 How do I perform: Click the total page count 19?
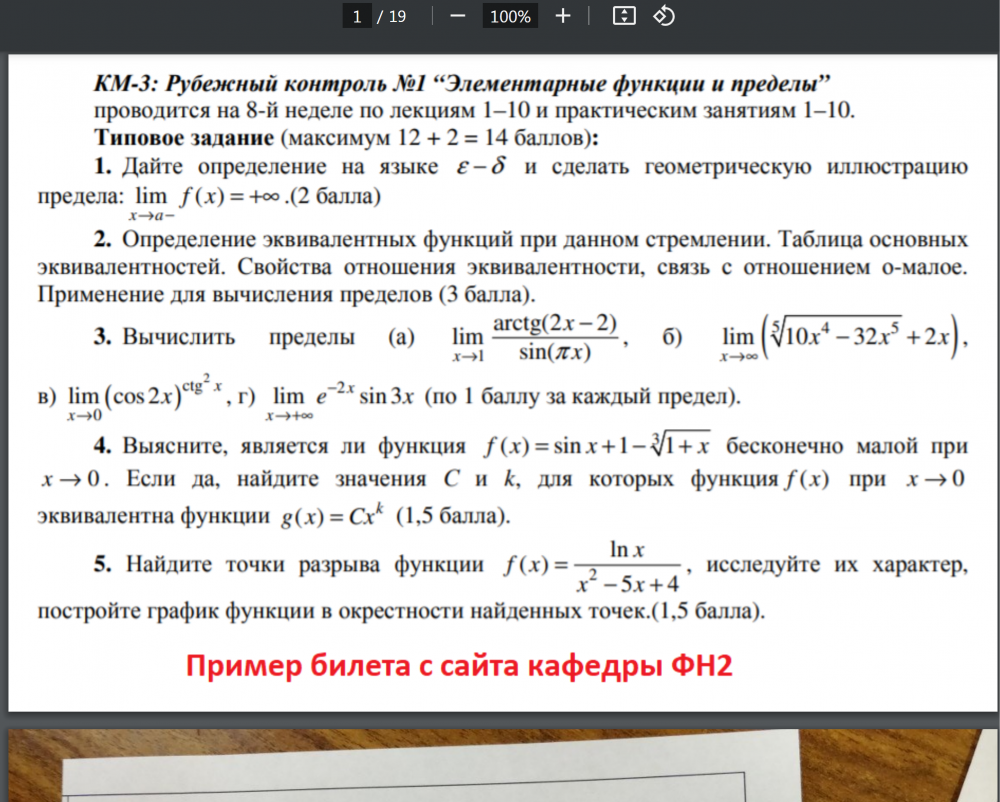coord(397,17)
